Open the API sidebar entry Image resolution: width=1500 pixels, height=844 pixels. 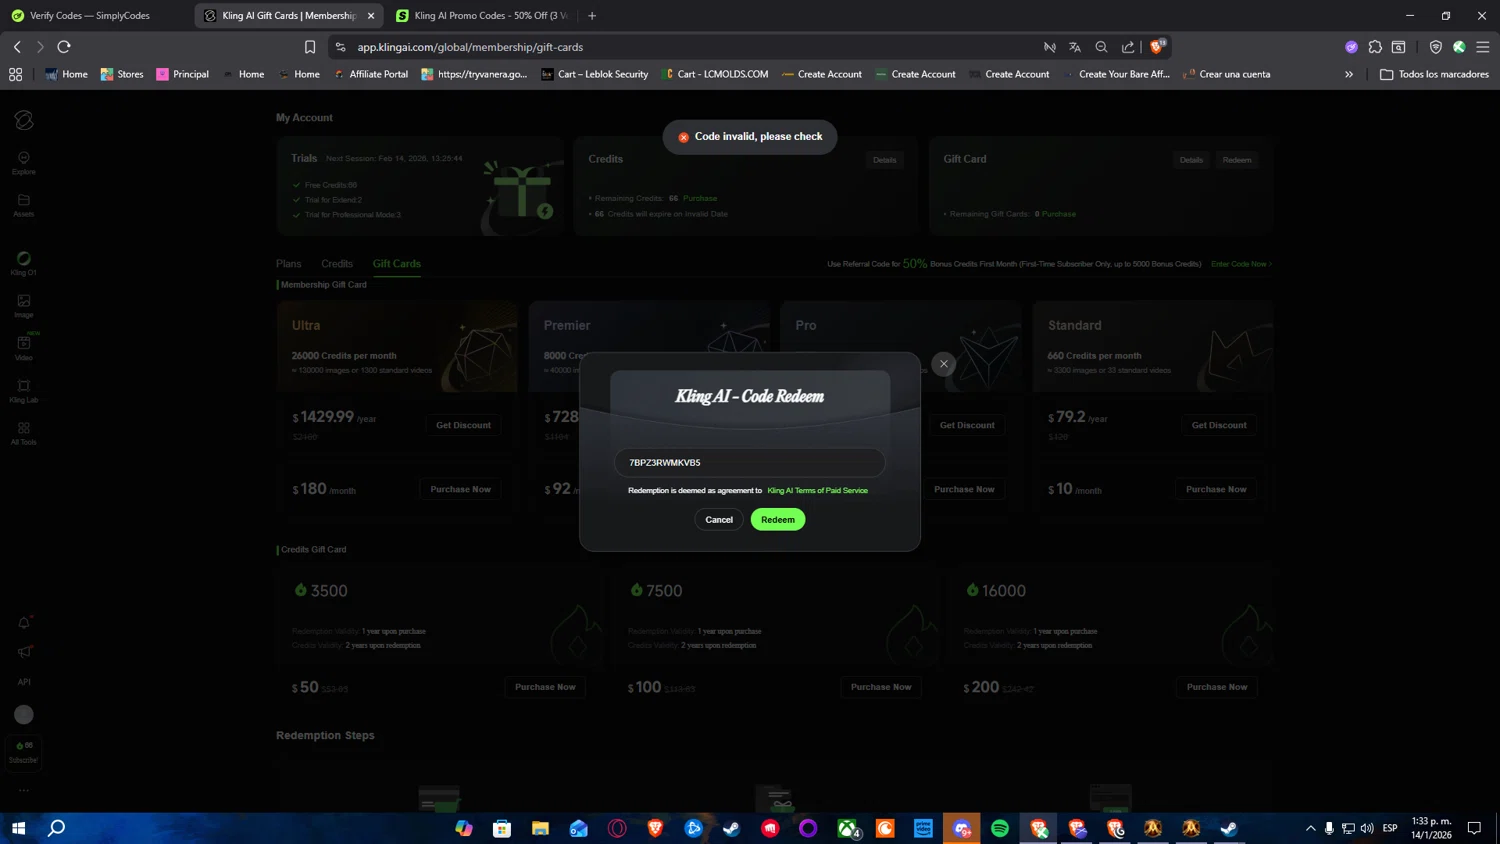click(x=24, y=682)
